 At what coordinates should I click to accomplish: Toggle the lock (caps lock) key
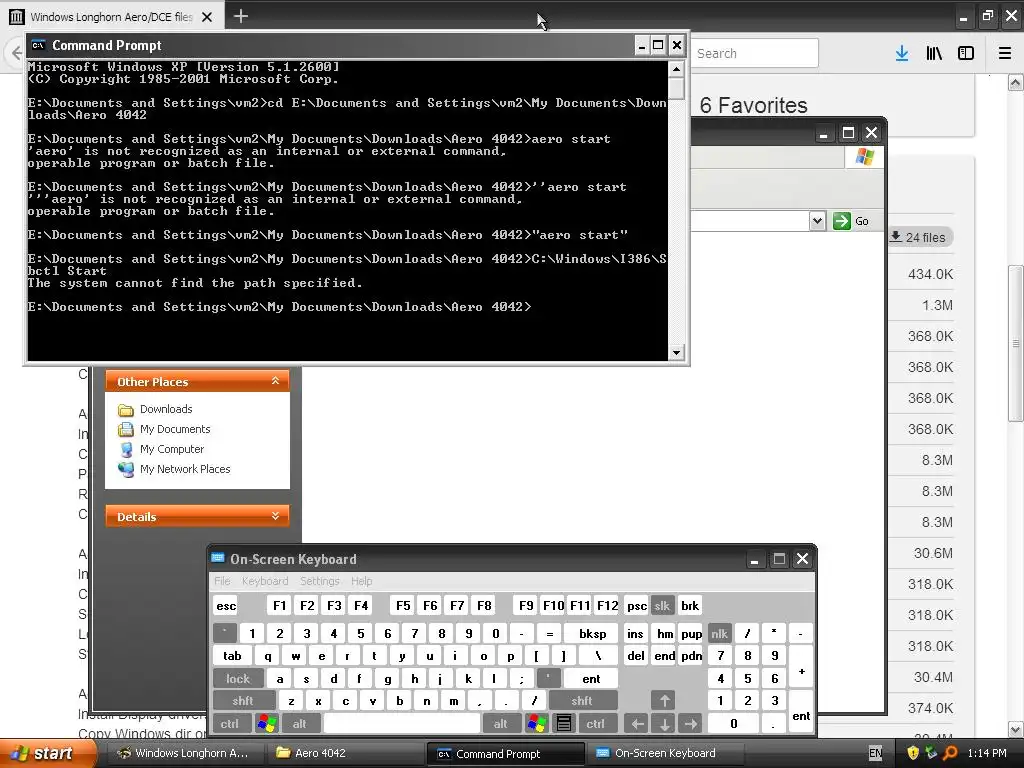[x=238, y=679]
